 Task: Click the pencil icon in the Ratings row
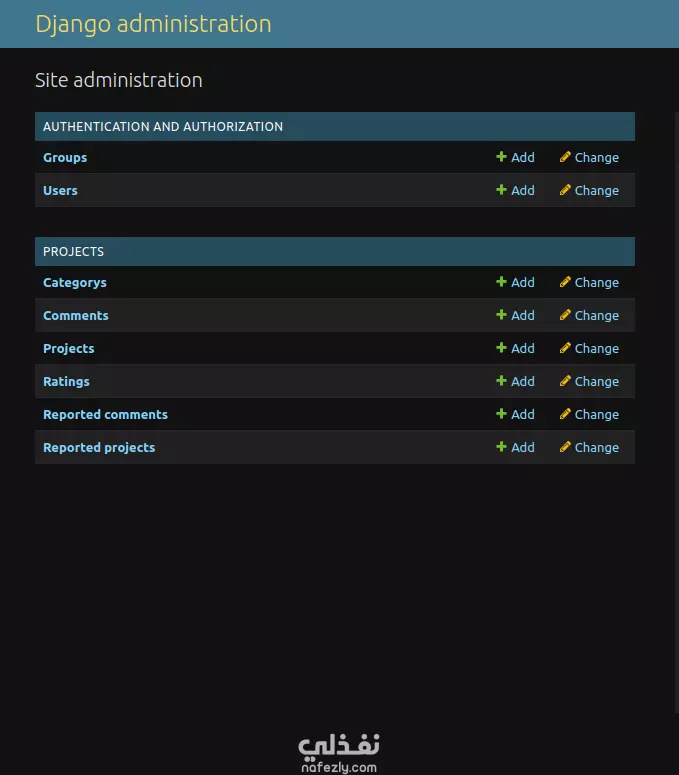pos(565,381)
